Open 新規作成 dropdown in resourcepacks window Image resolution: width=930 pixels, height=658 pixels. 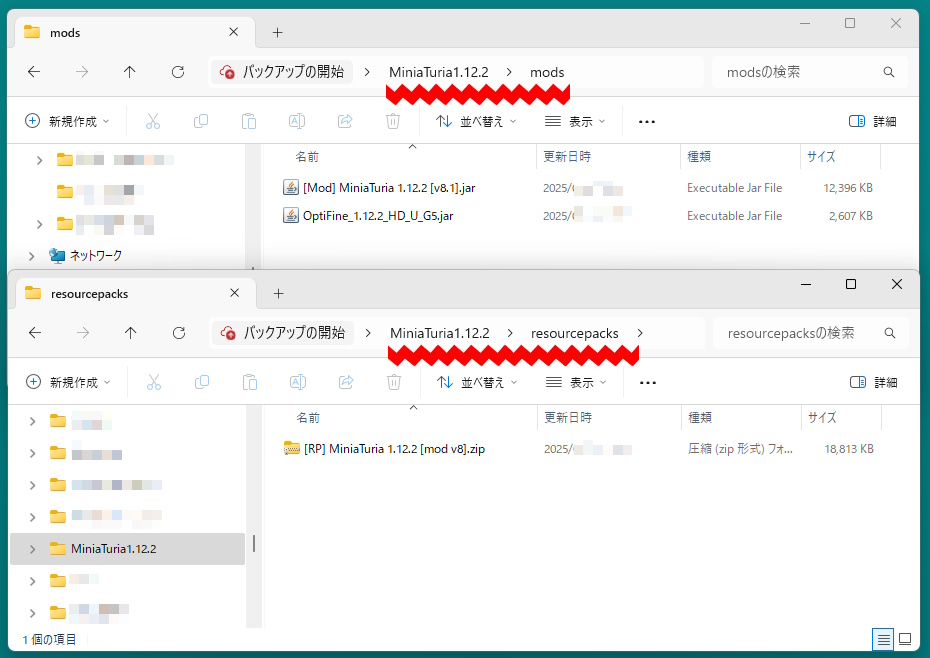click(x=69, y=382)
